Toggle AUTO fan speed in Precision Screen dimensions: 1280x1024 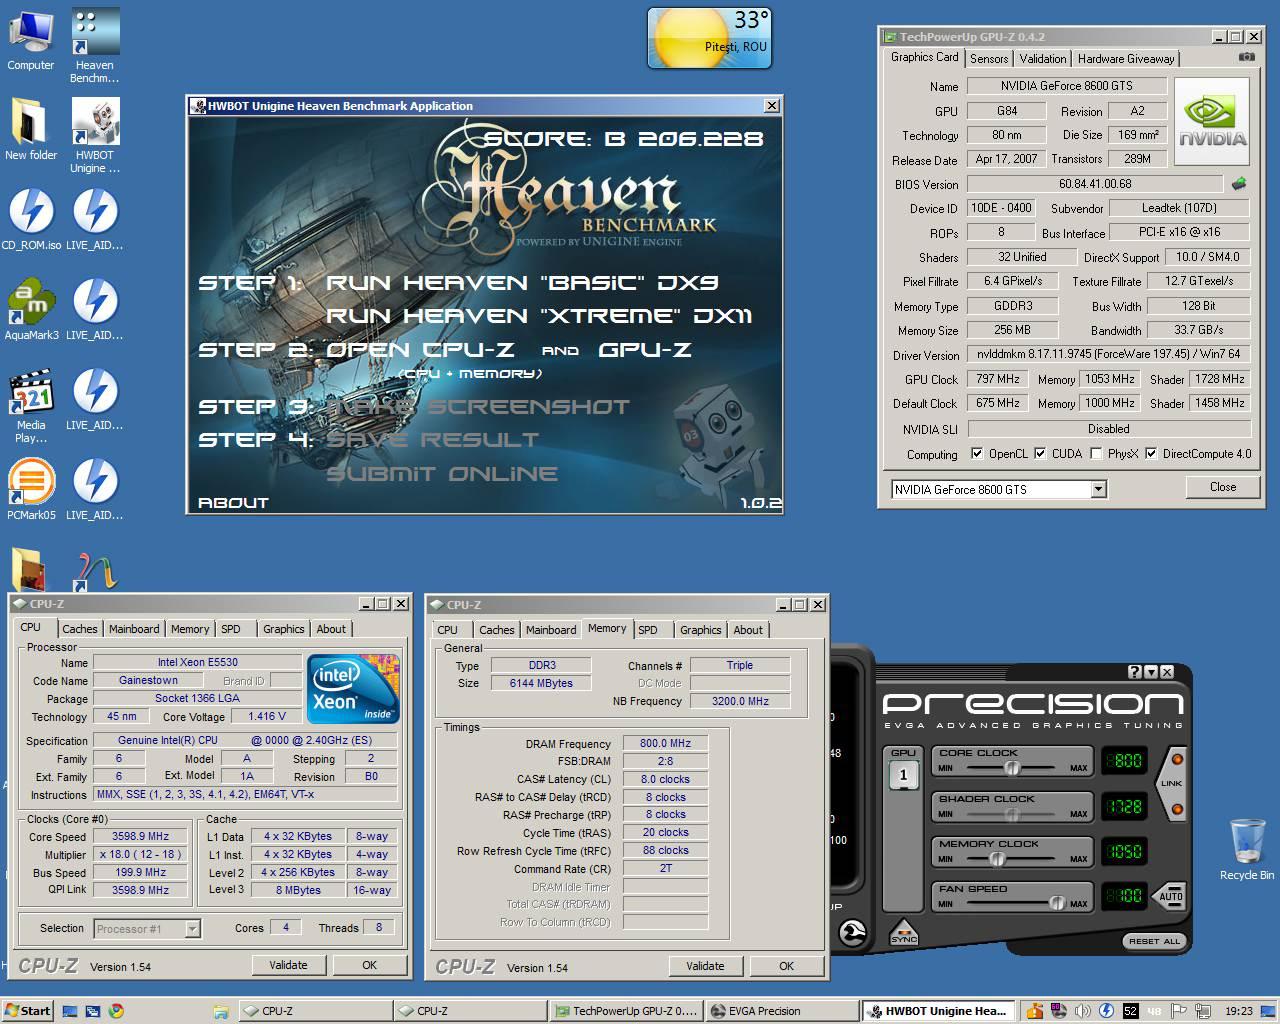tap(1170, 896)
